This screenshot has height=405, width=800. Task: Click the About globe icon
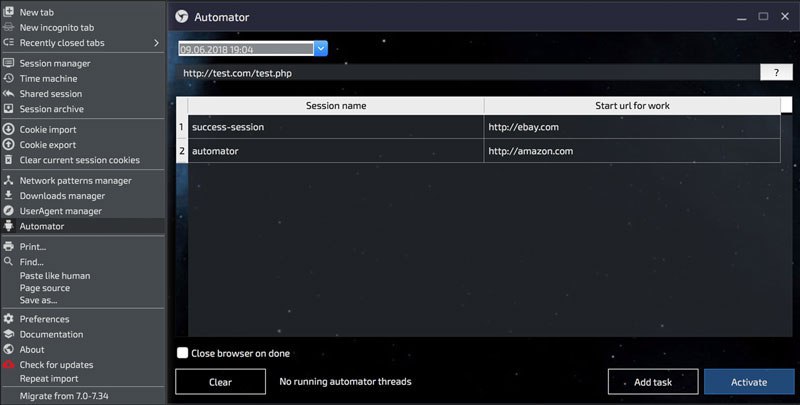point(8,349)
